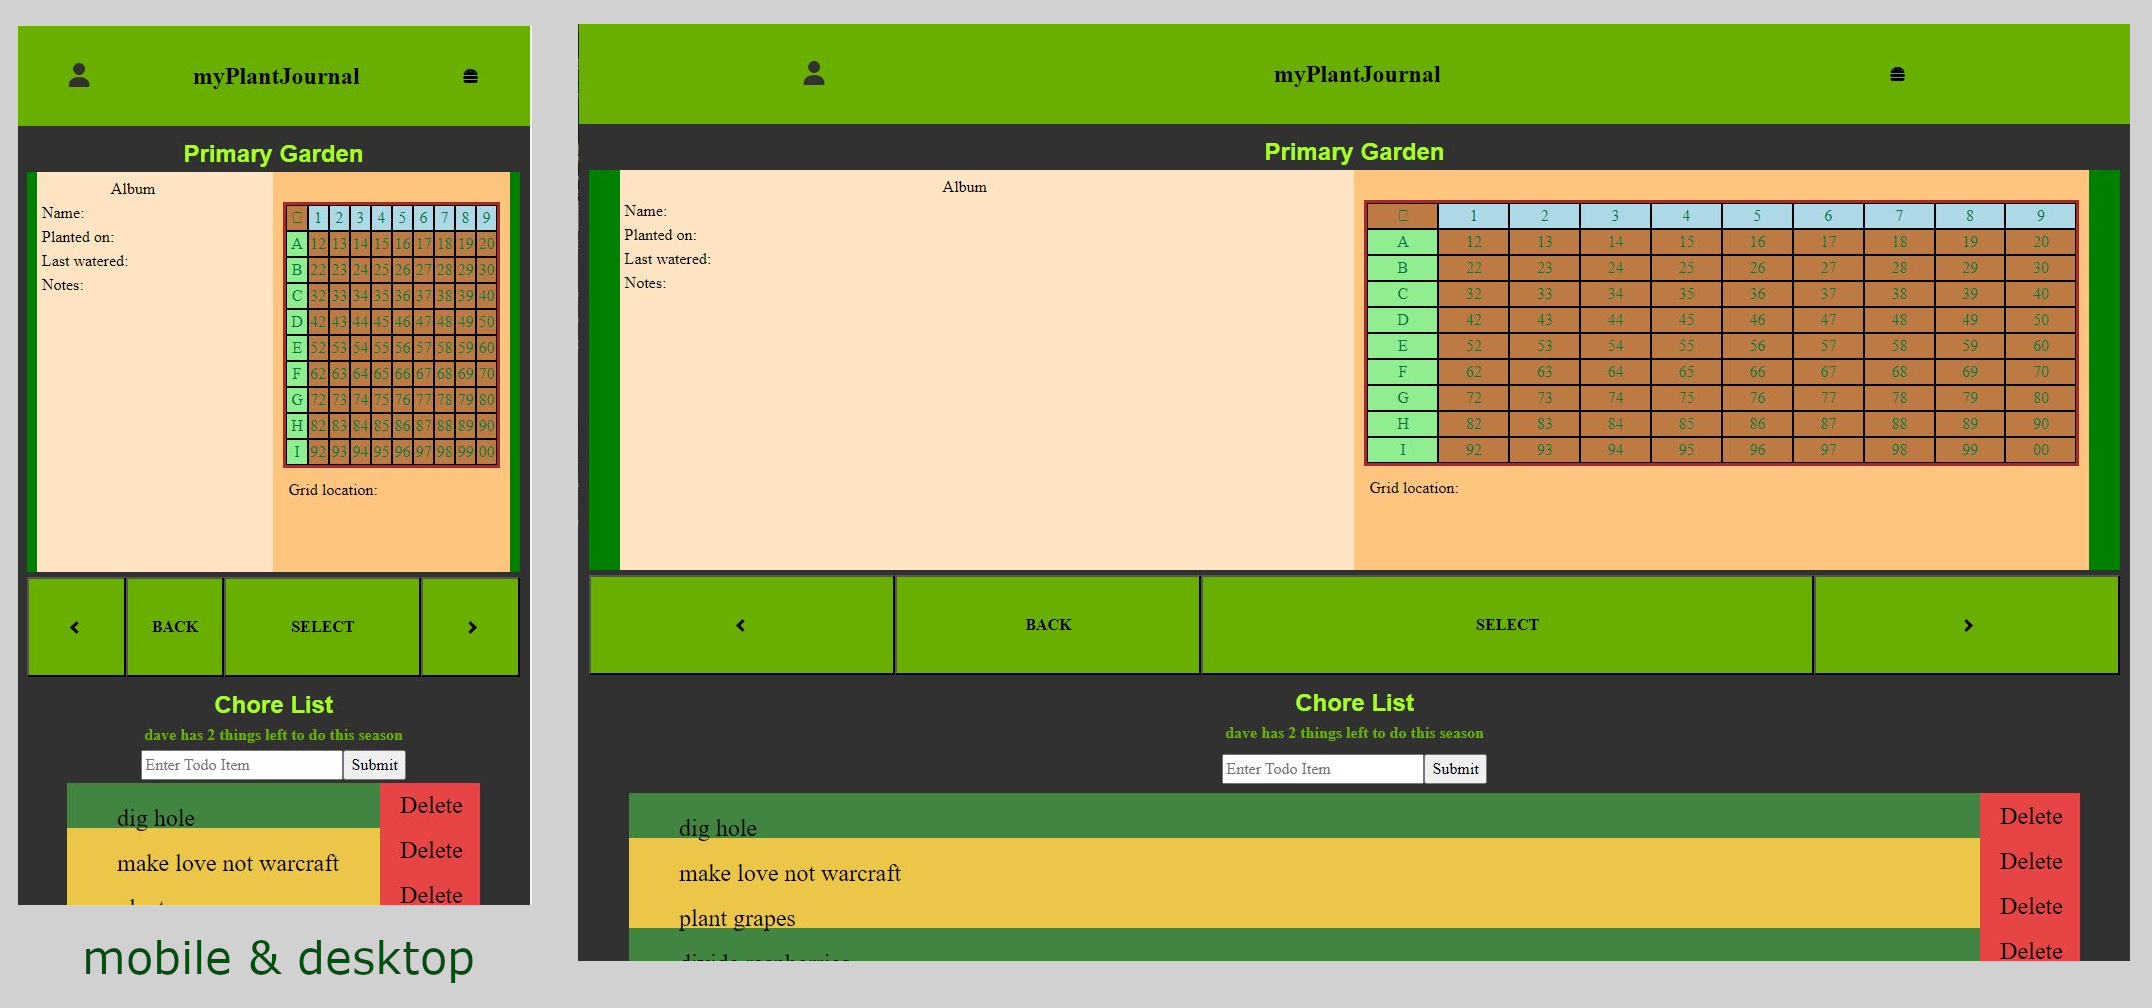The image size is (2152, 1008).
Task: Click Submit button in desktop chore list
Action: (x=1455, y=769)
